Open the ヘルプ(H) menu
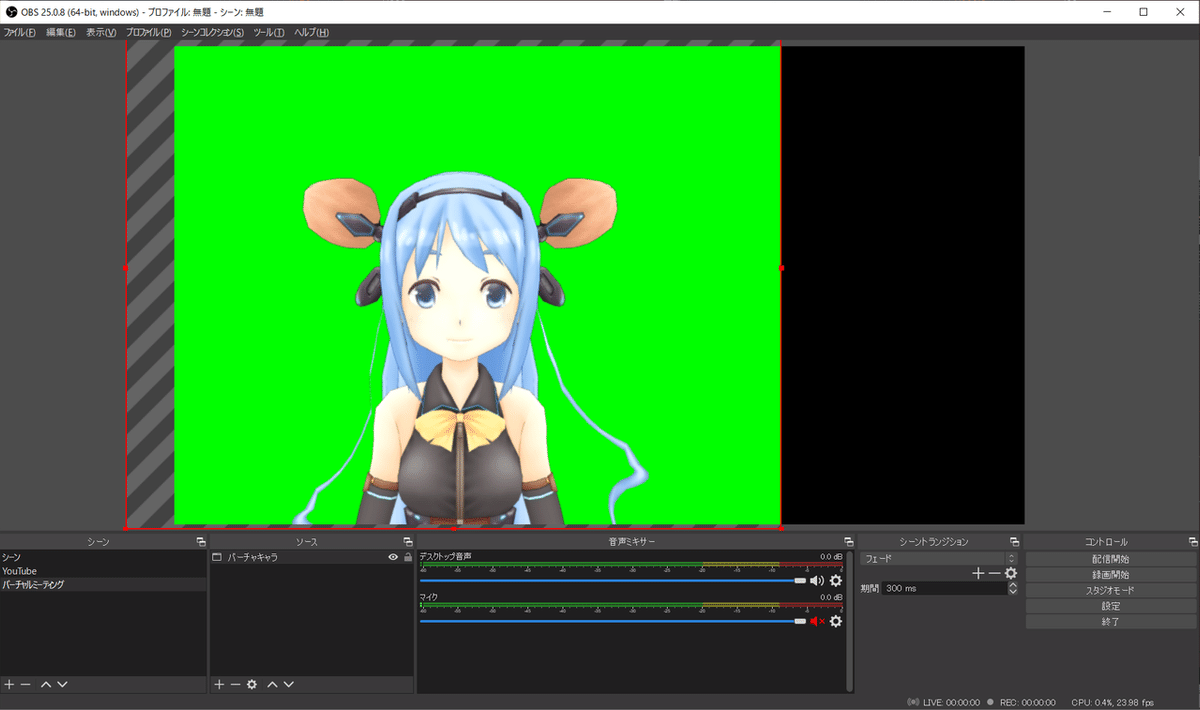 pyautogui.click(x=311, y=33)
